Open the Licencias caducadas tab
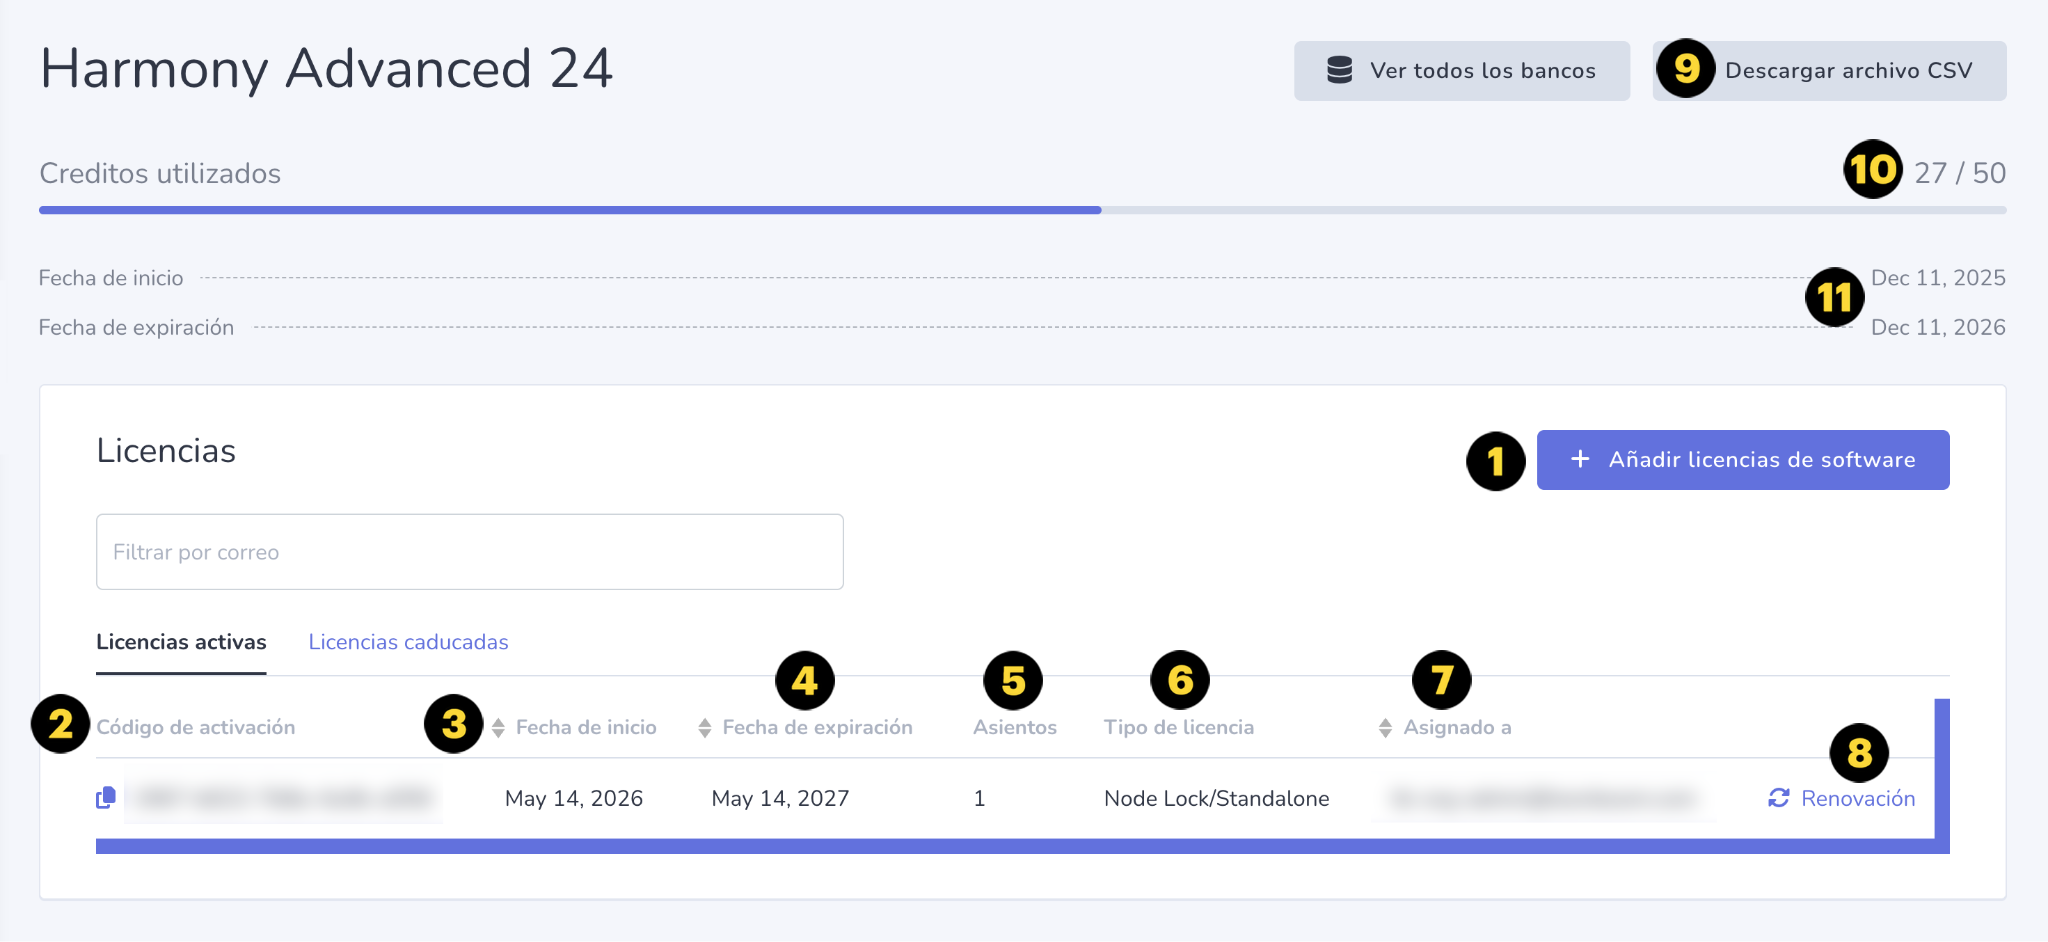The height and width of the screenshot is (942, 2048). point(408,642)
